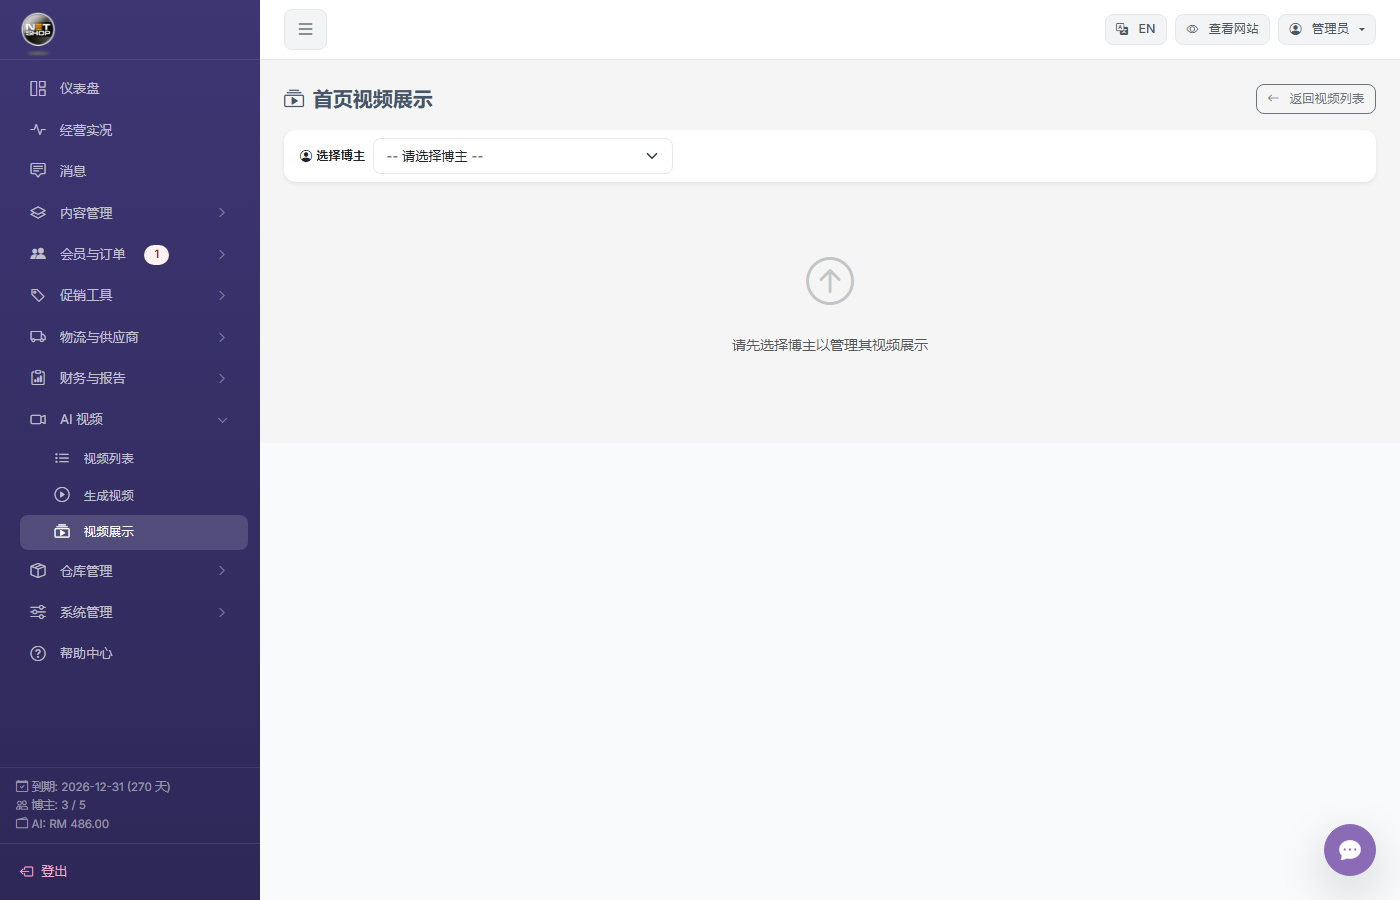Screen dimensions: 1400x900
Task: Click the NetShop logo
Action: [x=38, y=30]
